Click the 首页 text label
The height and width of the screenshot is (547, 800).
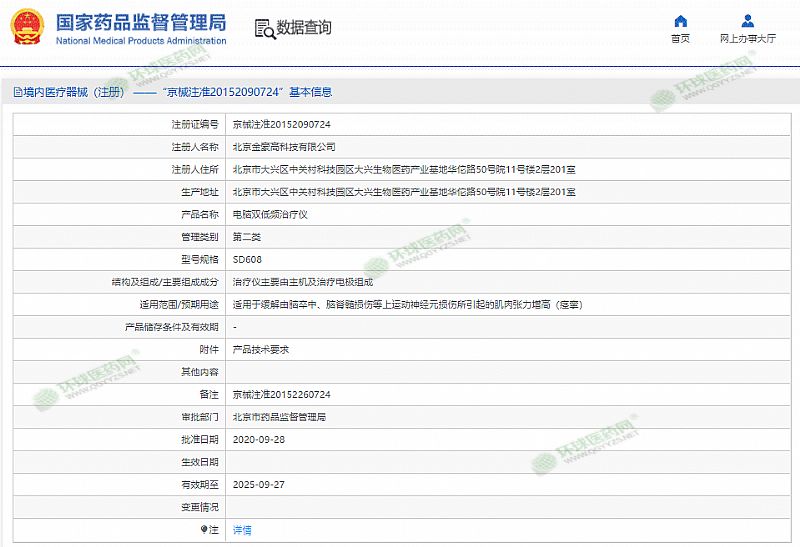pyautogui.click(x=680, y=39)
